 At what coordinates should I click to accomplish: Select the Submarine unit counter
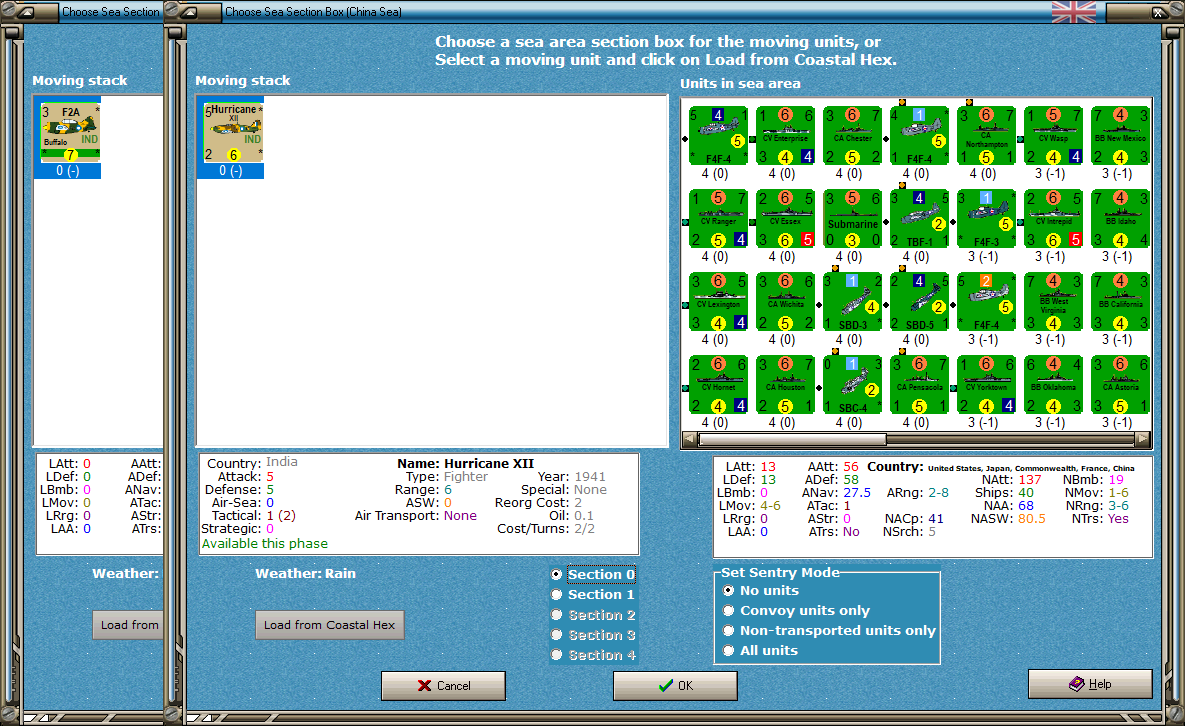point(852,219)
